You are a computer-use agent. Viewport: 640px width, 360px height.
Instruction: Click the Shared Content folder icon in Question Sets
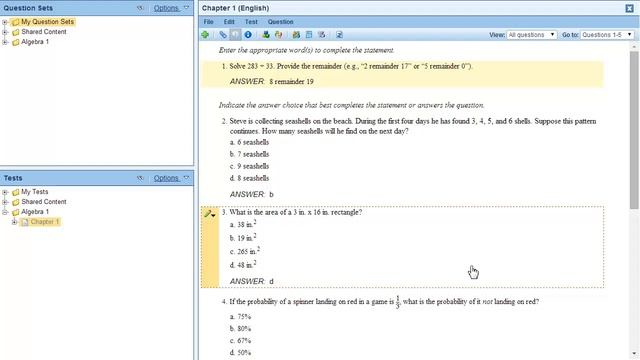click(x=16, y=32)
